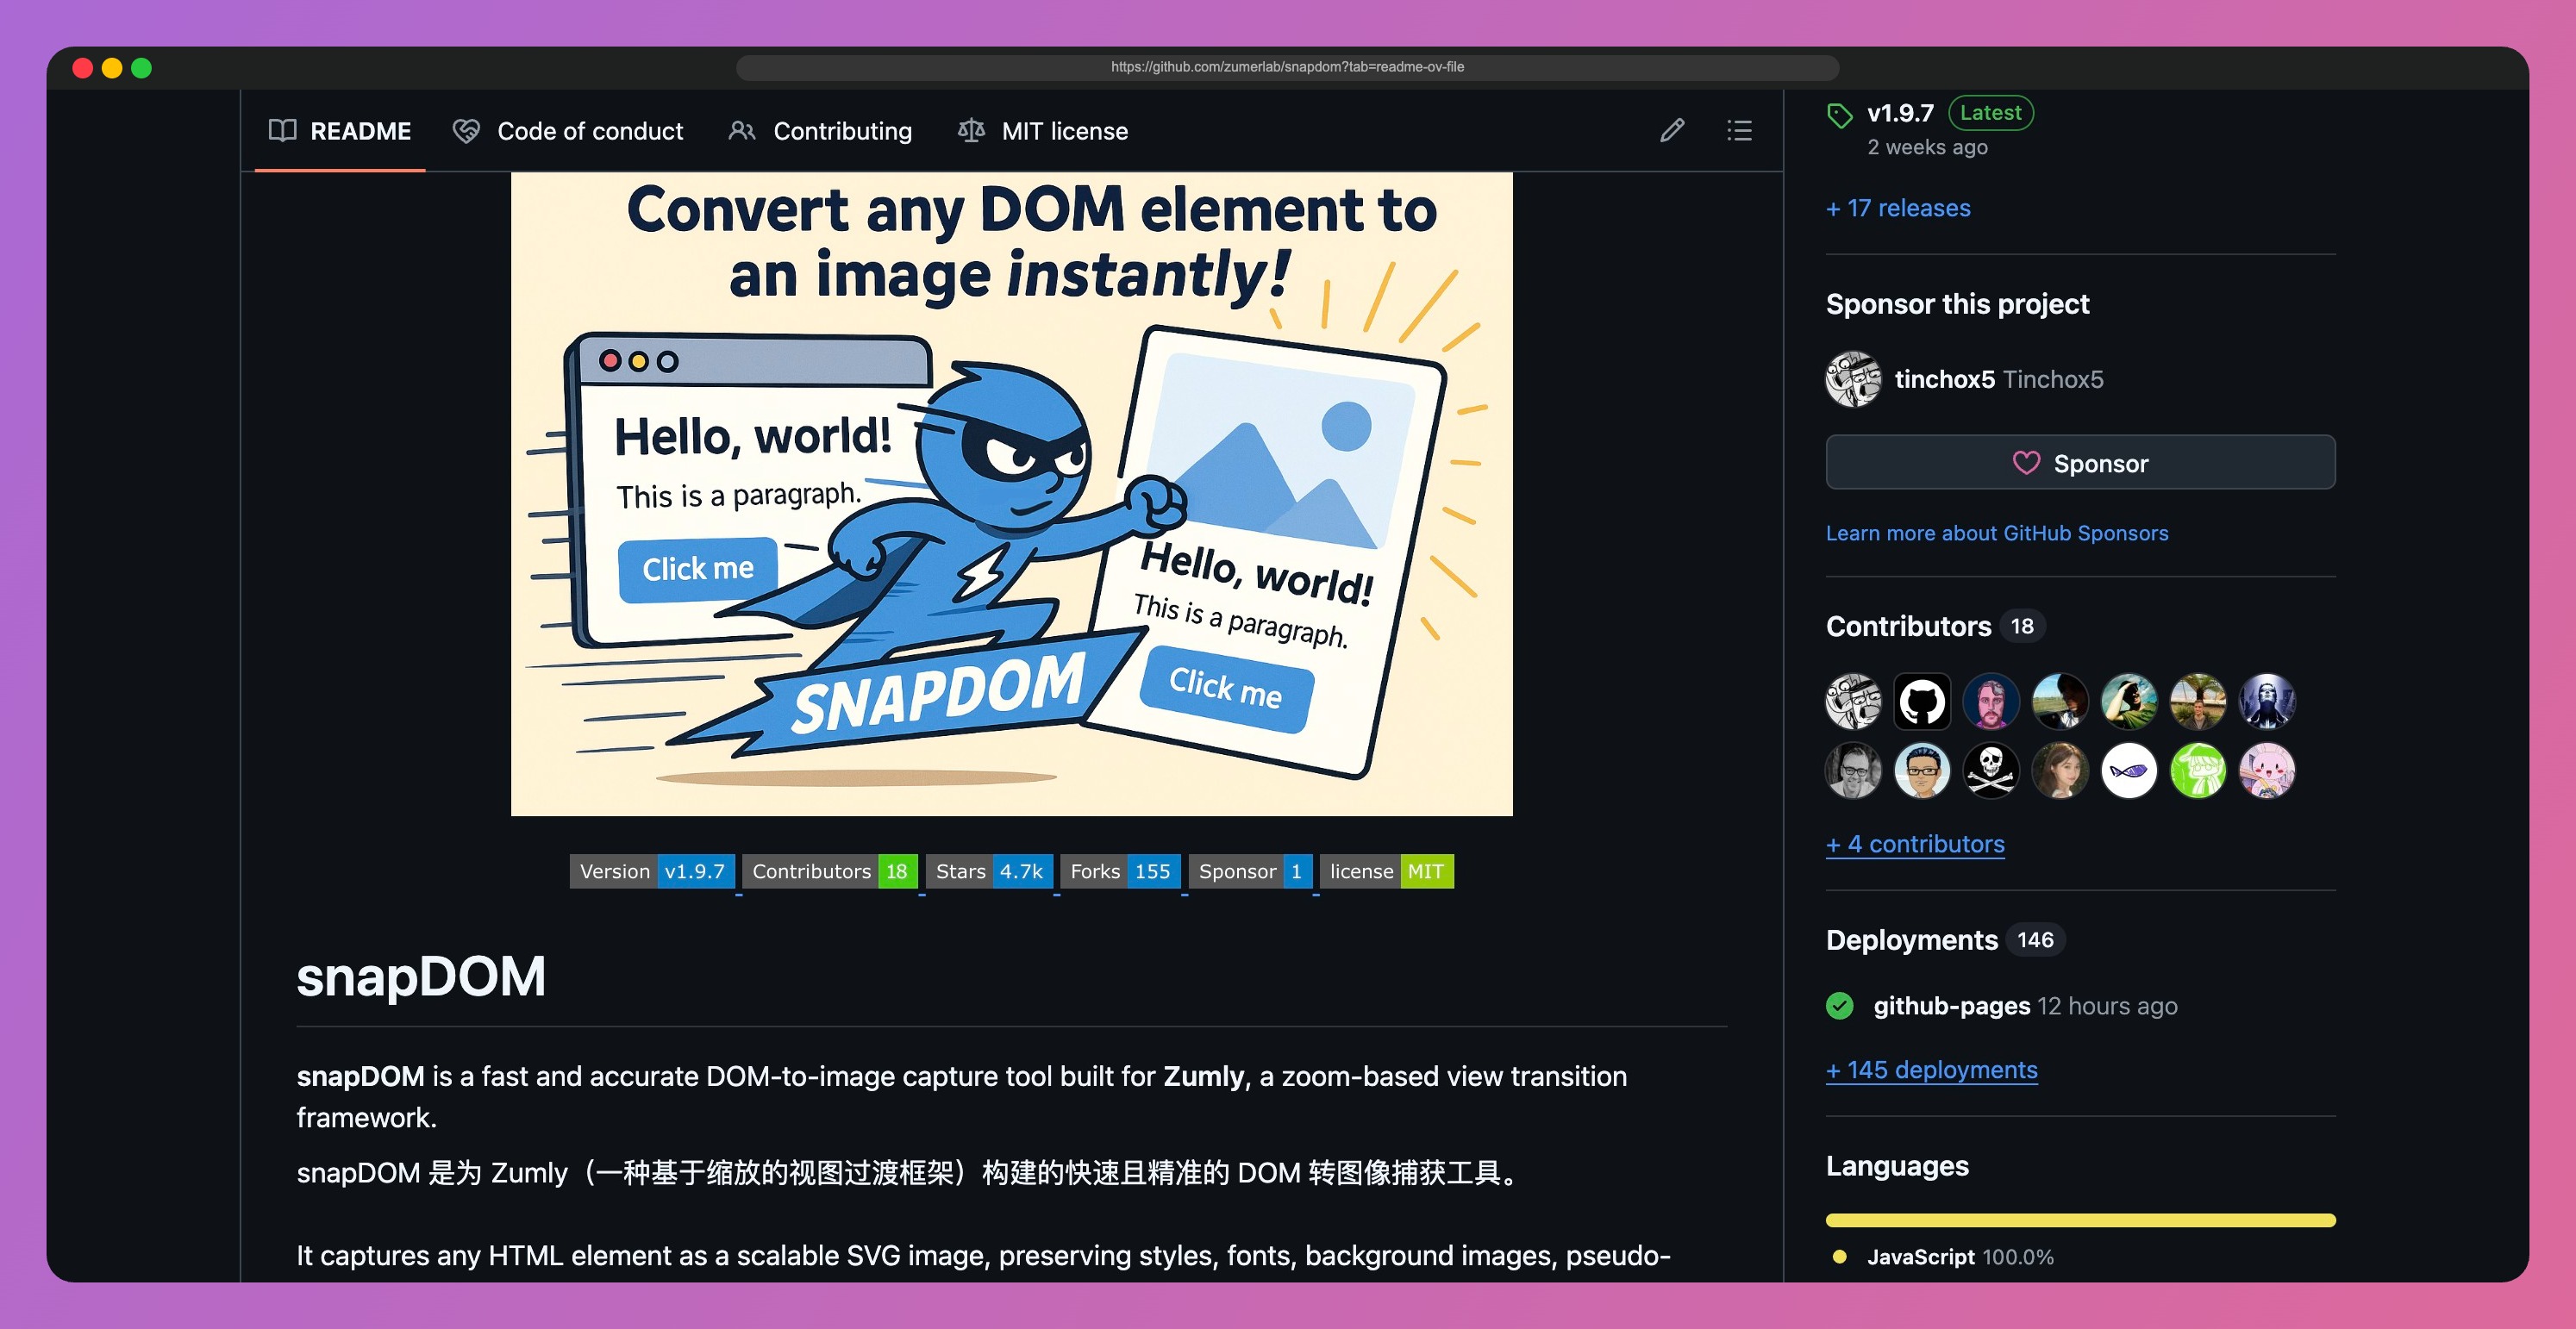Click the bold Zumly text in description
The width and height of the screenshot is (2576, 1329).
coord(1203,1076)
